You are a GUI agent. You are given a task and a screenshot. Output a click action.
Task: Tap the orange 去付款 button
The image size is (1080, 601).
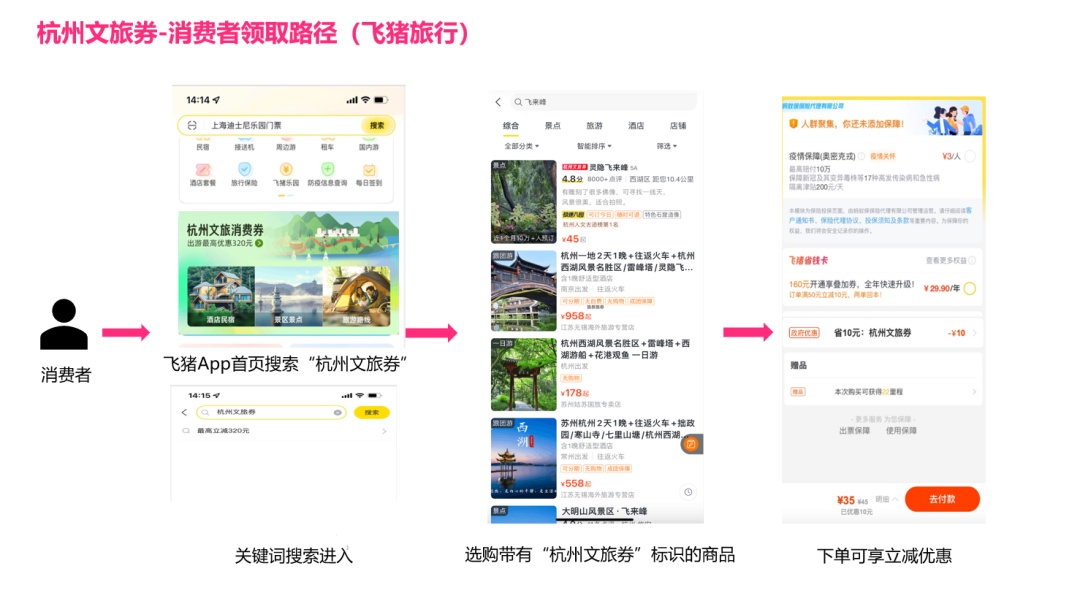(x=942, y=499)
